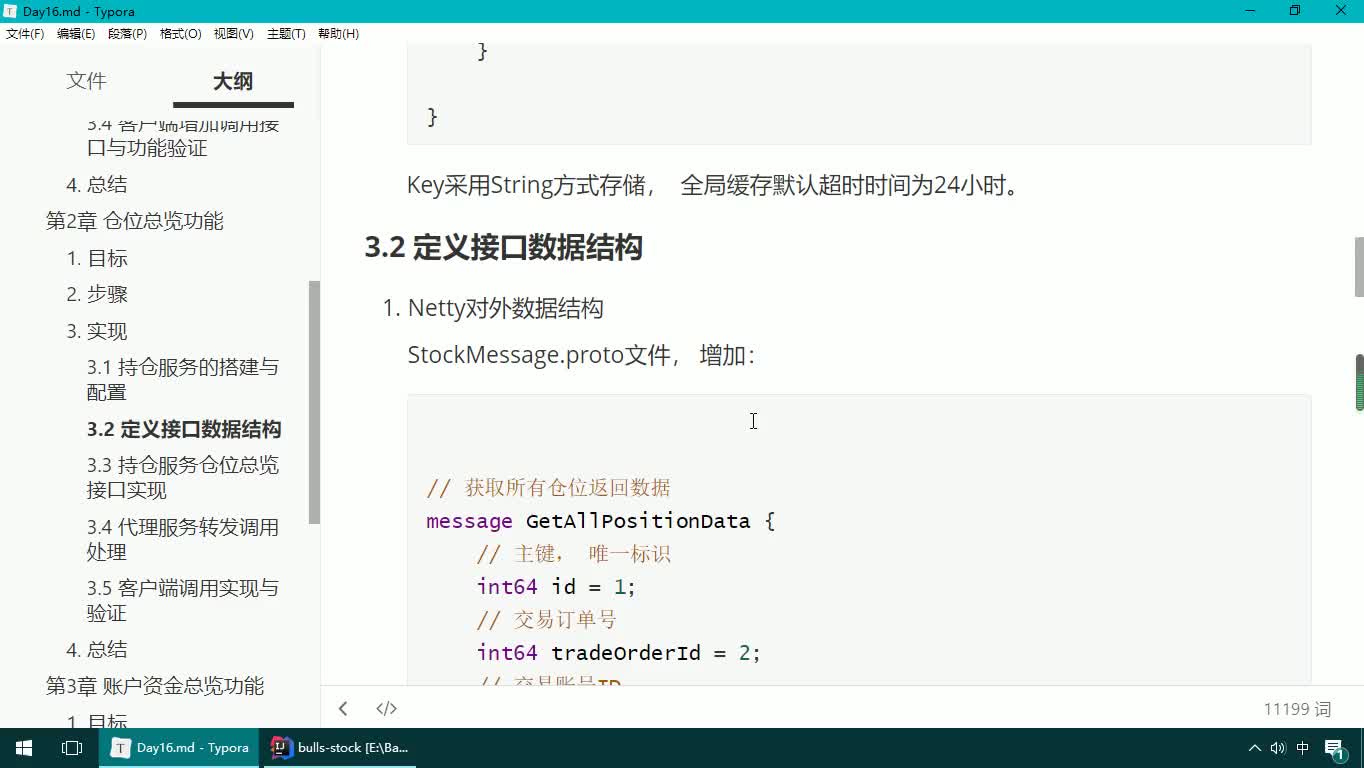Screen dimensions: 1364x768
Task: Open the 帮助(H) menu
Action: (338, 34)
